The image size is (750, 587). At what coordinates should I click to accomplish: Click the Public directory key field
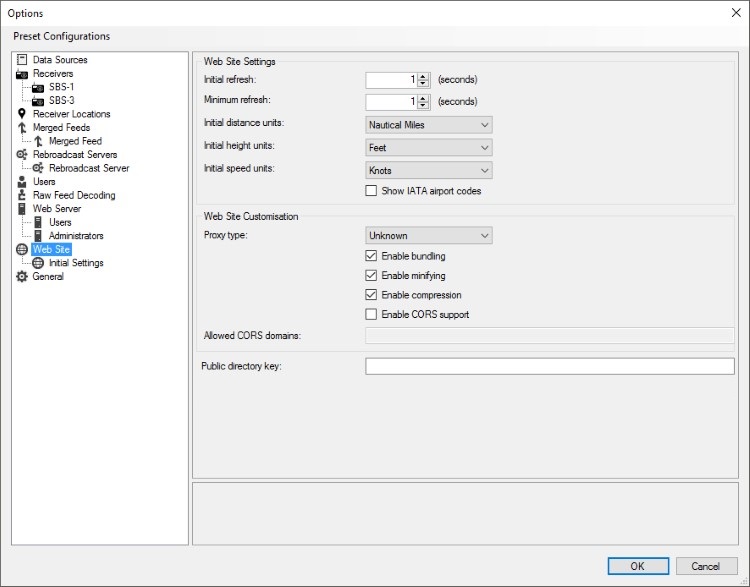[x=550, y=366]
